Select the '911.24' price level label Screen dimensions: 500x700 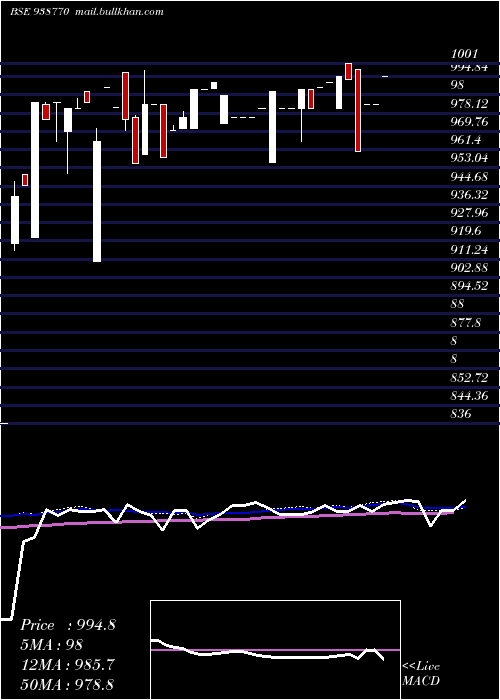pyautogui.click(x=469, y=250)
